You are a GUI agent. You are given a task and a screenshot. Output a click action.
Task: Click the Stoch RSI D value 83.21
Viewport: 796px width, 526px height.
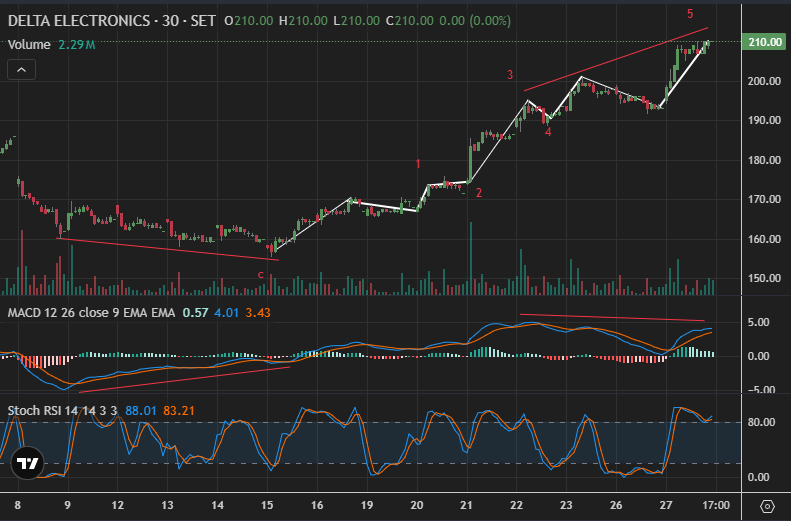click(x=180, y=413)
